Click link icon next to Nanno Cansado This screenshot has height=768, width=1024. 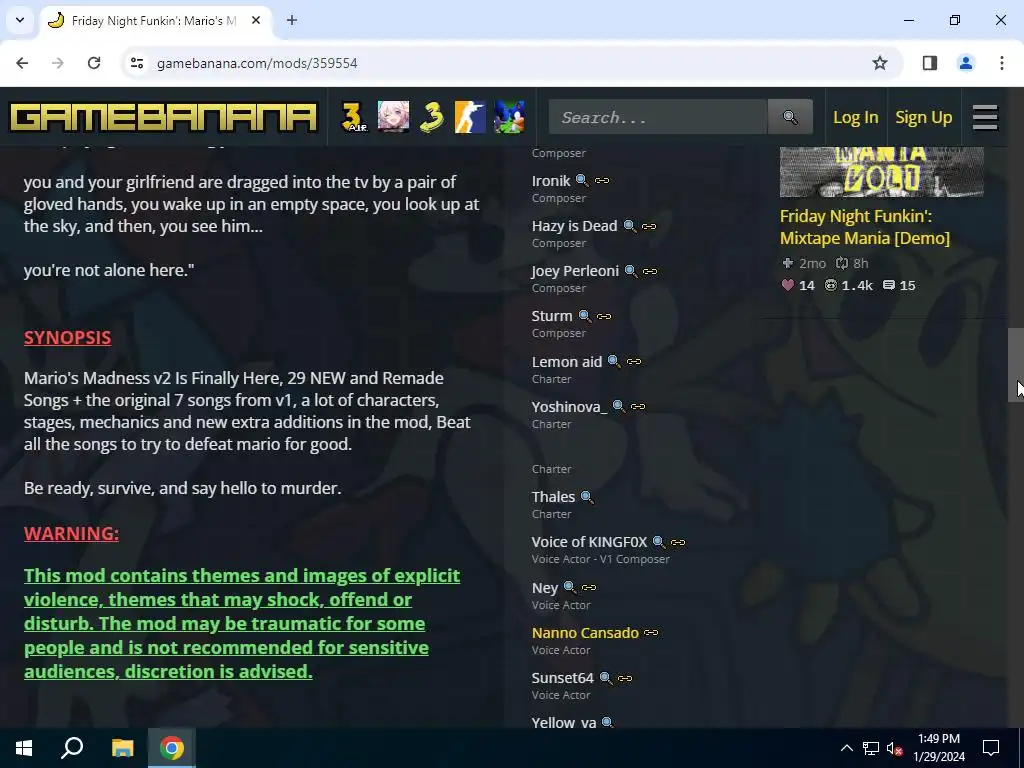click(x=651, y=633)
